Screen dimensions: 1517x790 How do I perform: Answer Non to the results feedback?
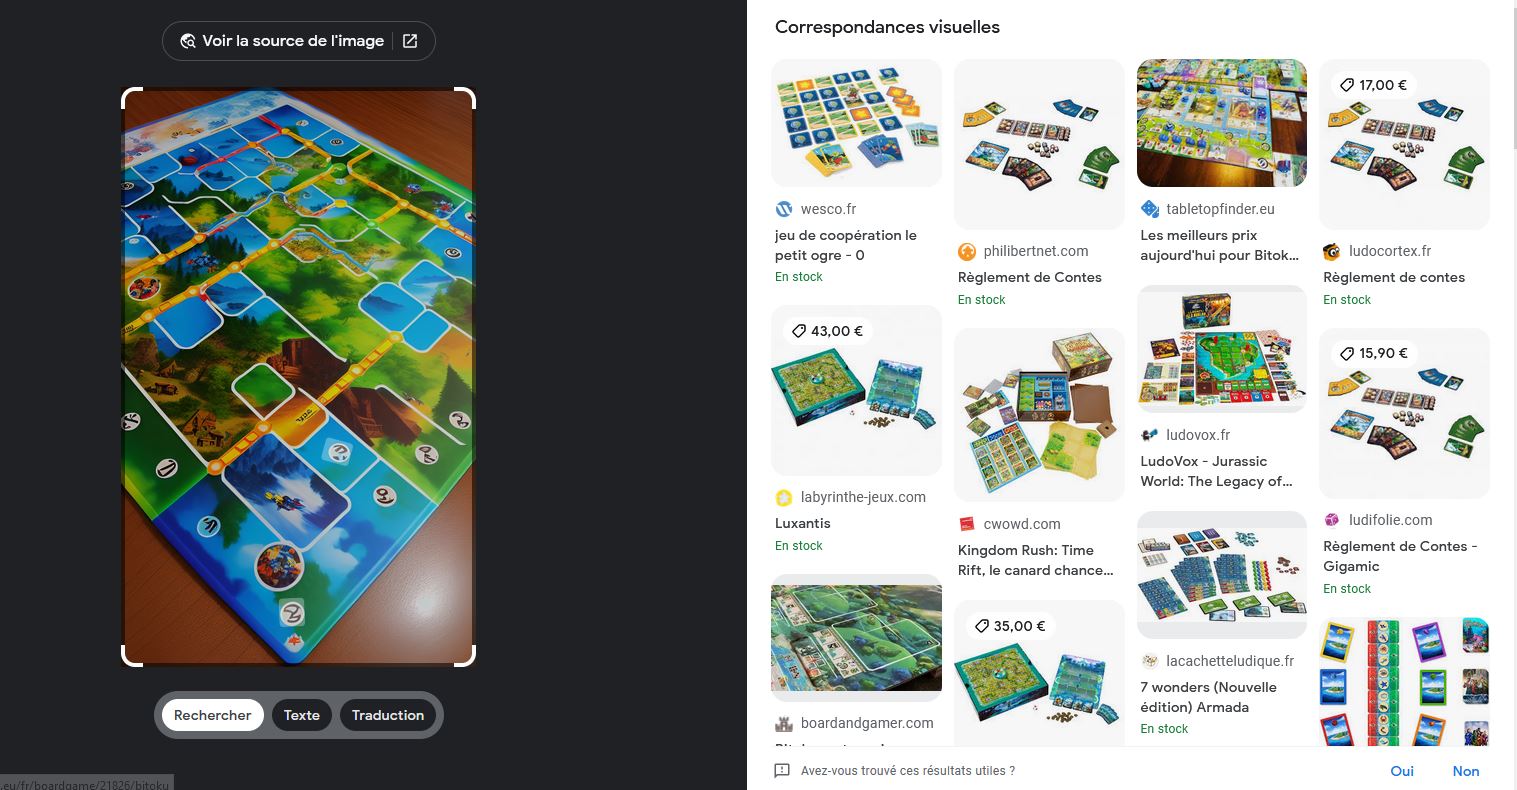click(1466, 771)
